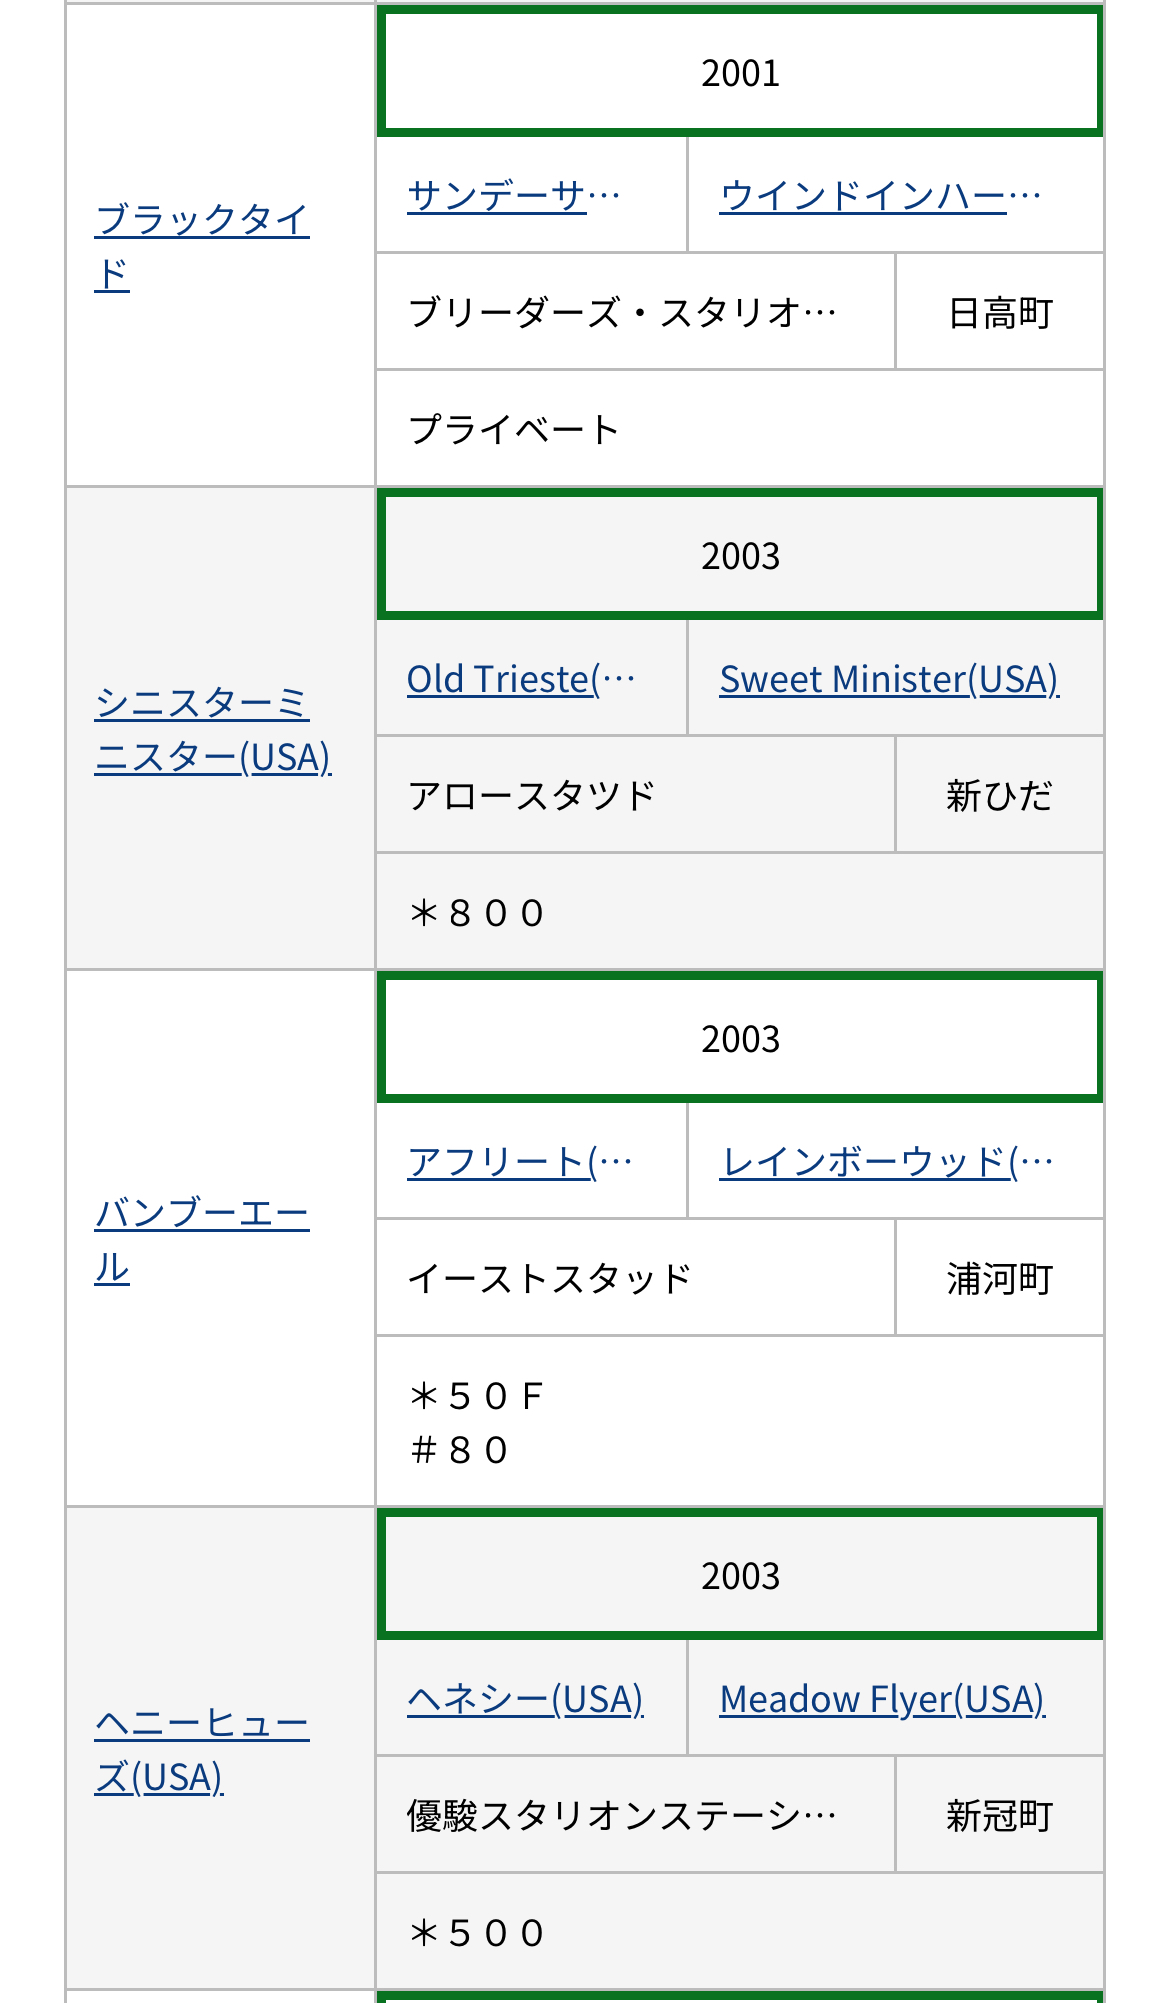The height and width of the screenshot is (2003, 1170).
Task: Click the 2001 birth year cell
Action: click(740, 73)
